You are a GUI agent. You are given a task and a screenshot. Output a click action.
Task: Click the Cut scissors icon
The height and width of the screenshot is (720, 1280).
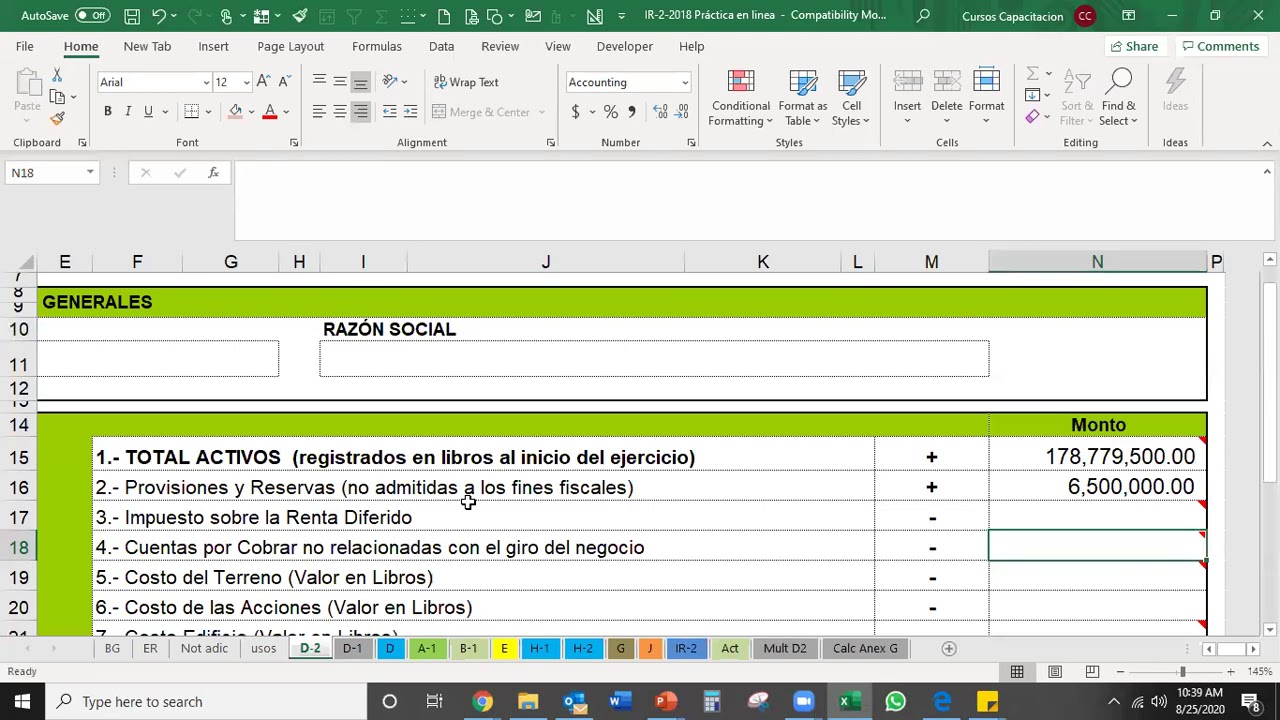57,77
